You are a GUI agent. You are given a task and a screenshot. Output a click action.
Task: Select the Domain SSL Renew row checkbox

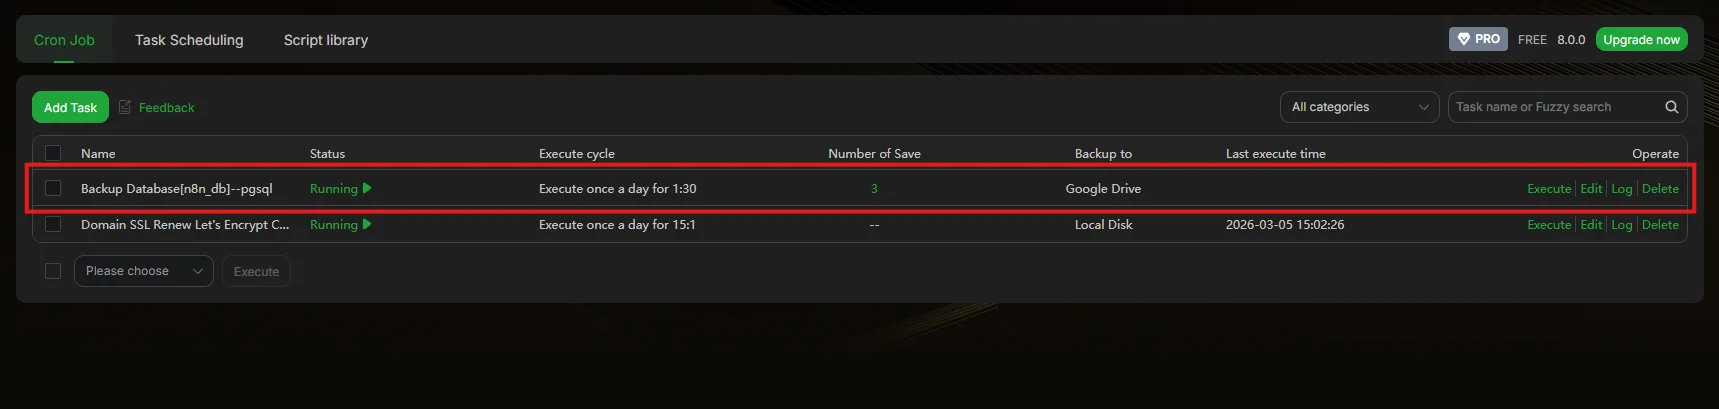click(53, 224)
